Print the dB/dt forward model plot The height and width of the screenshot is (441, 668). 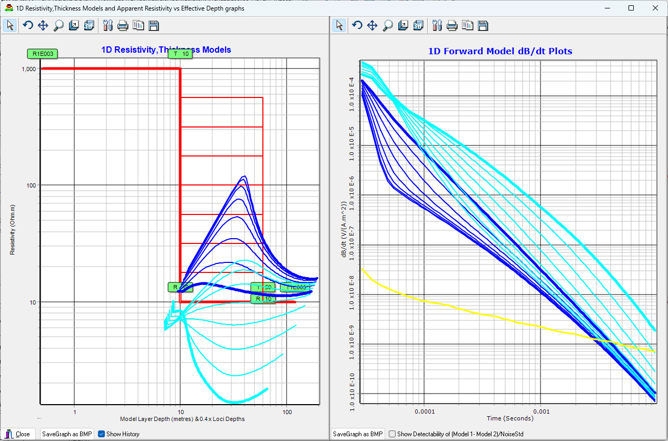[452, 26]
